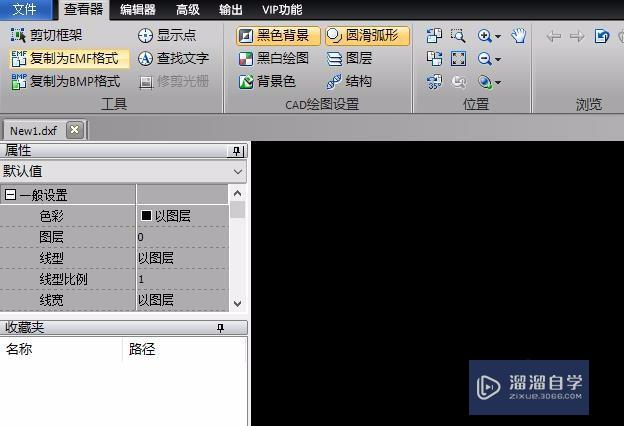Click the left icon in middle row of 位置 group
The height and width of the screenshot is (426, 624).
[x=434, y=59]
